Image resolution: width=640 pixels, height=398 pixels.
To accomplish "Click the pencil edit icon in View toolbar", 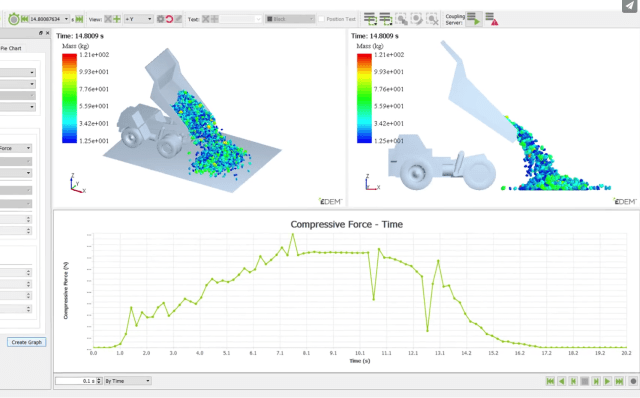I will coord(178,19).
